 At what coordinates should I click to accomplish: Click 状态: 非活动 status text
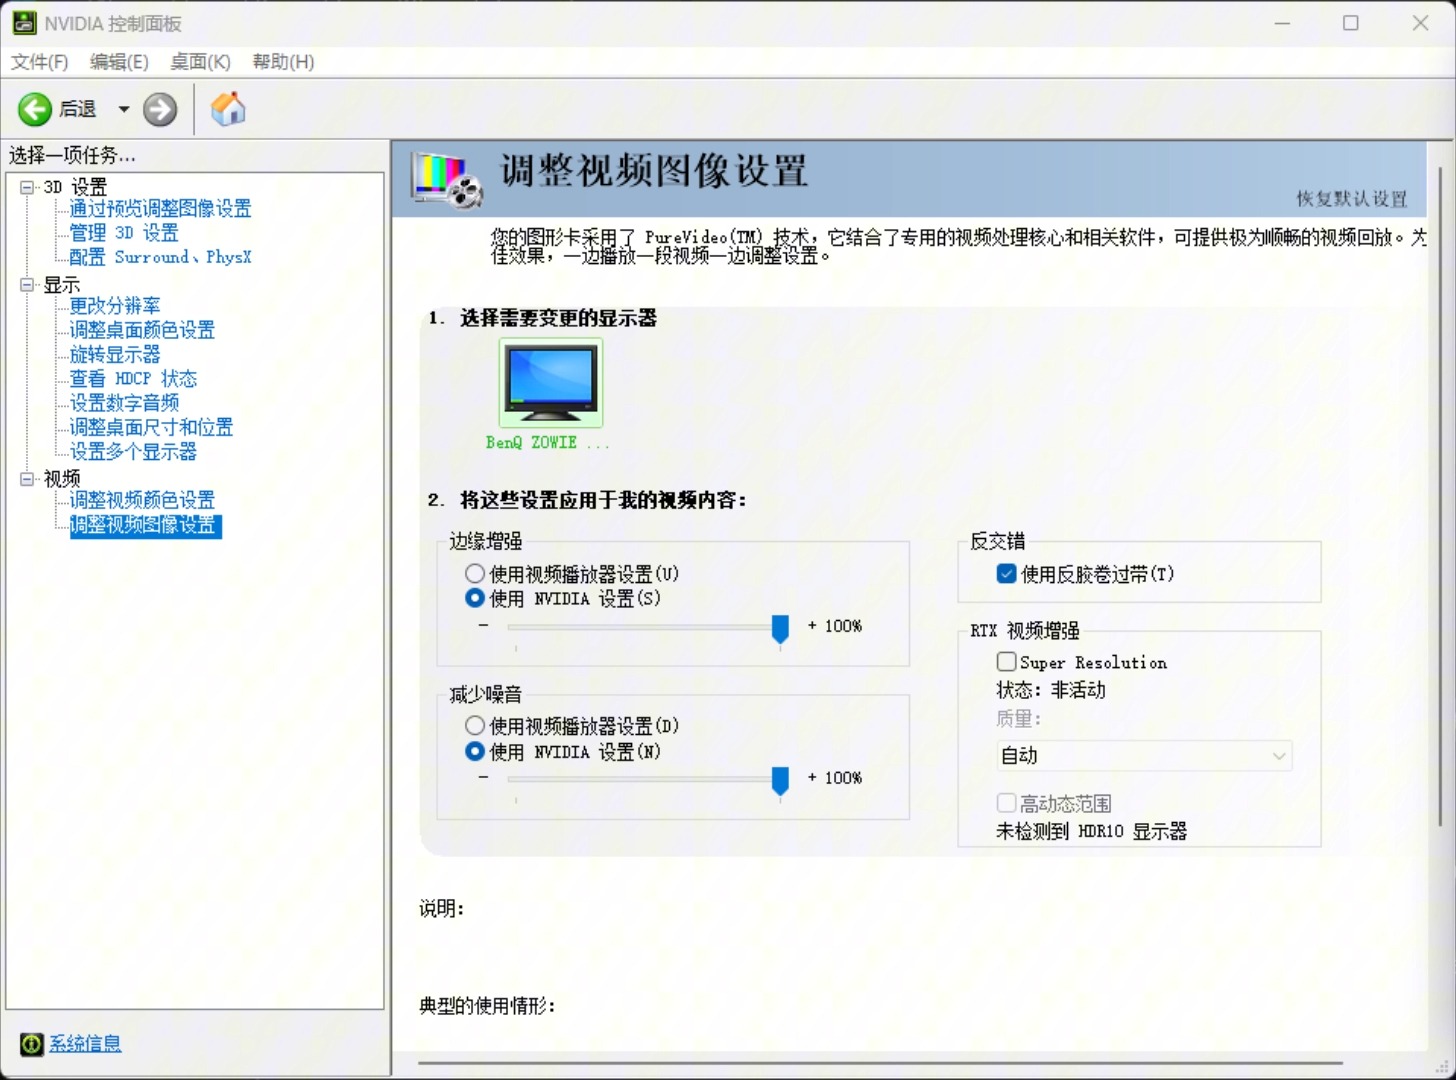(x=1051, y=690)
